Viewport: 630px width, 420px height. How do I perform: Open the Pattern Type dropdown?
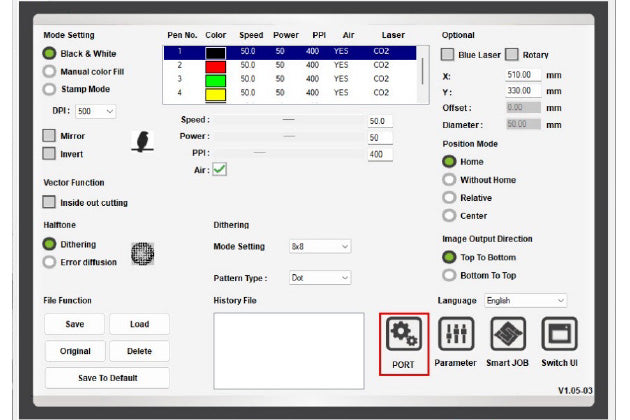[320, 278]
